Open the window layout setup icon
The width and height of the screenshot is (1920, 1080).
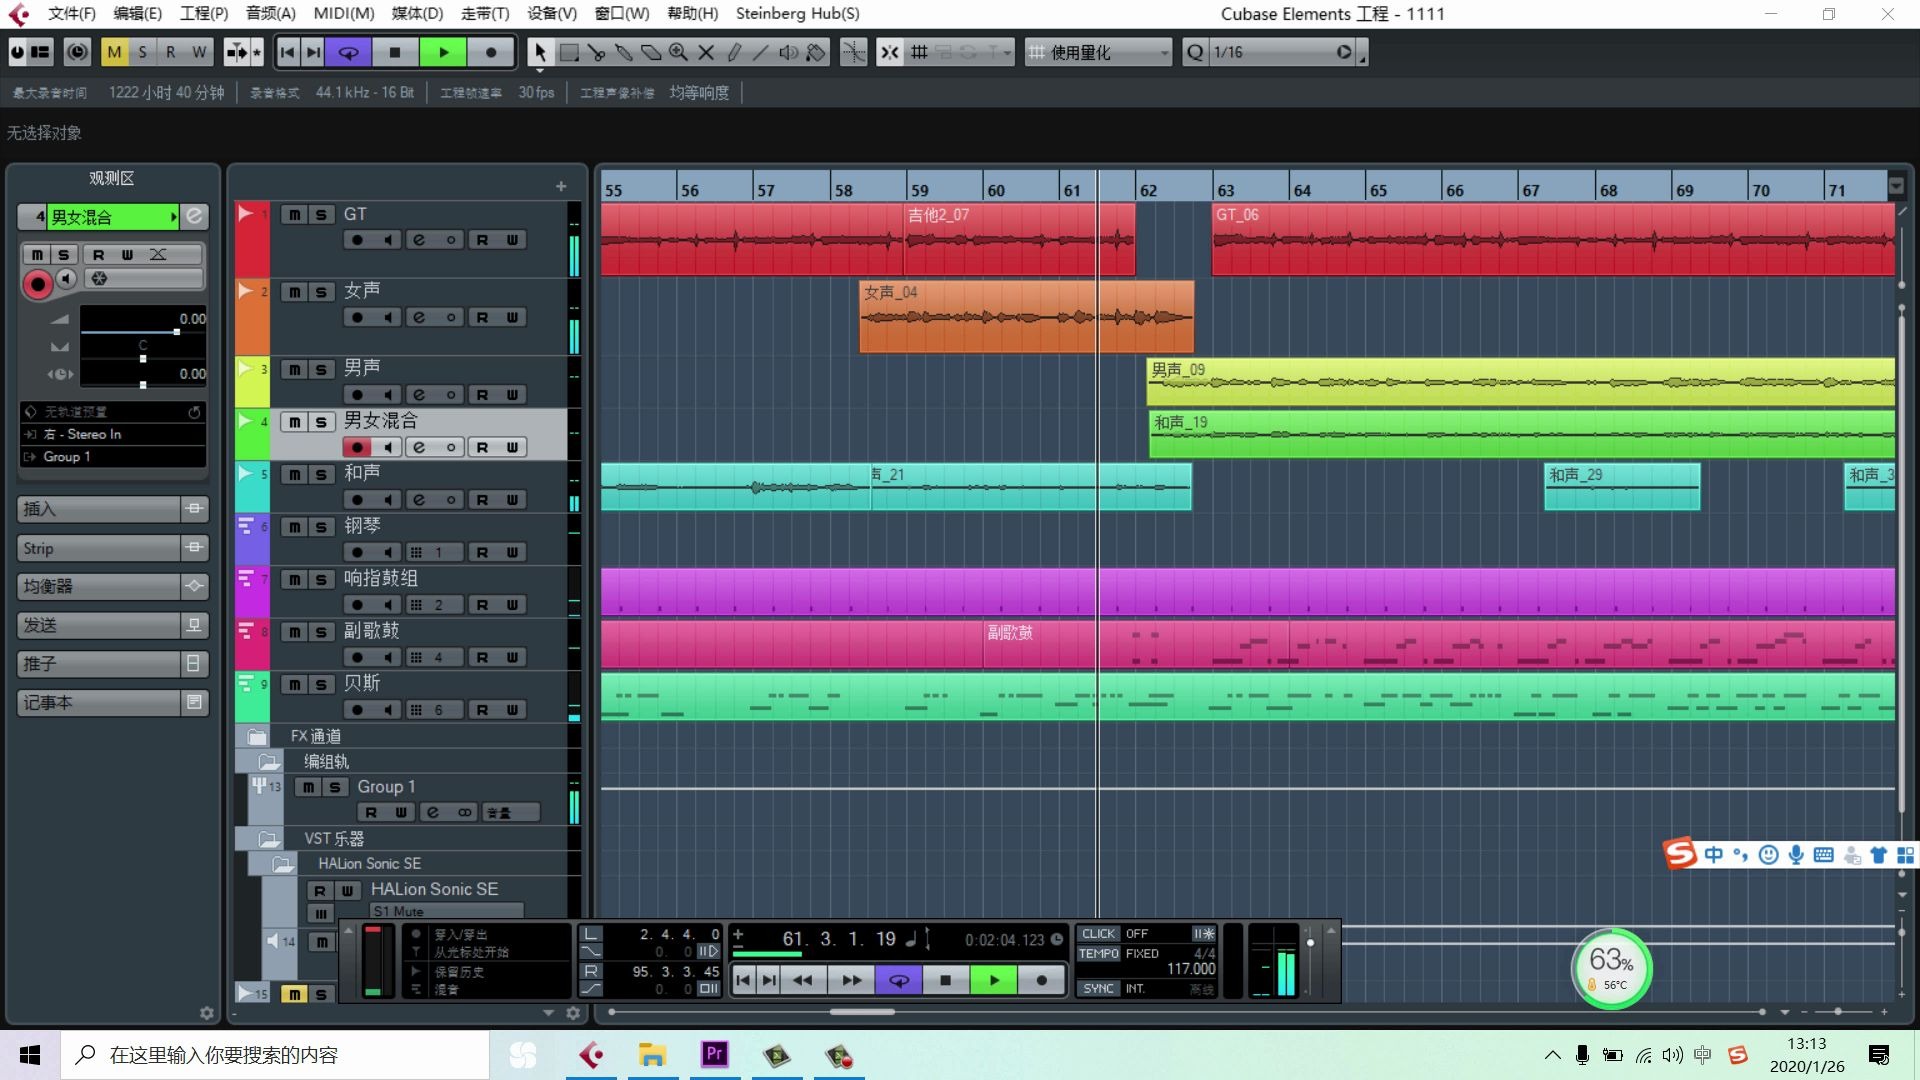click(x=40, y=52)
